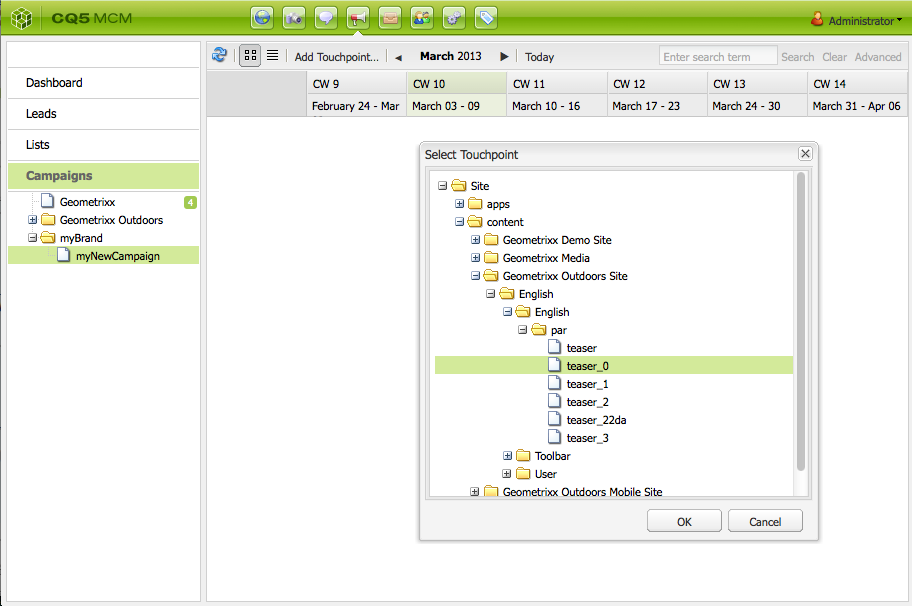This screenshot has width=912, height=606.
Task: Click the teaser page icon
Action: (x=555, y=347)
